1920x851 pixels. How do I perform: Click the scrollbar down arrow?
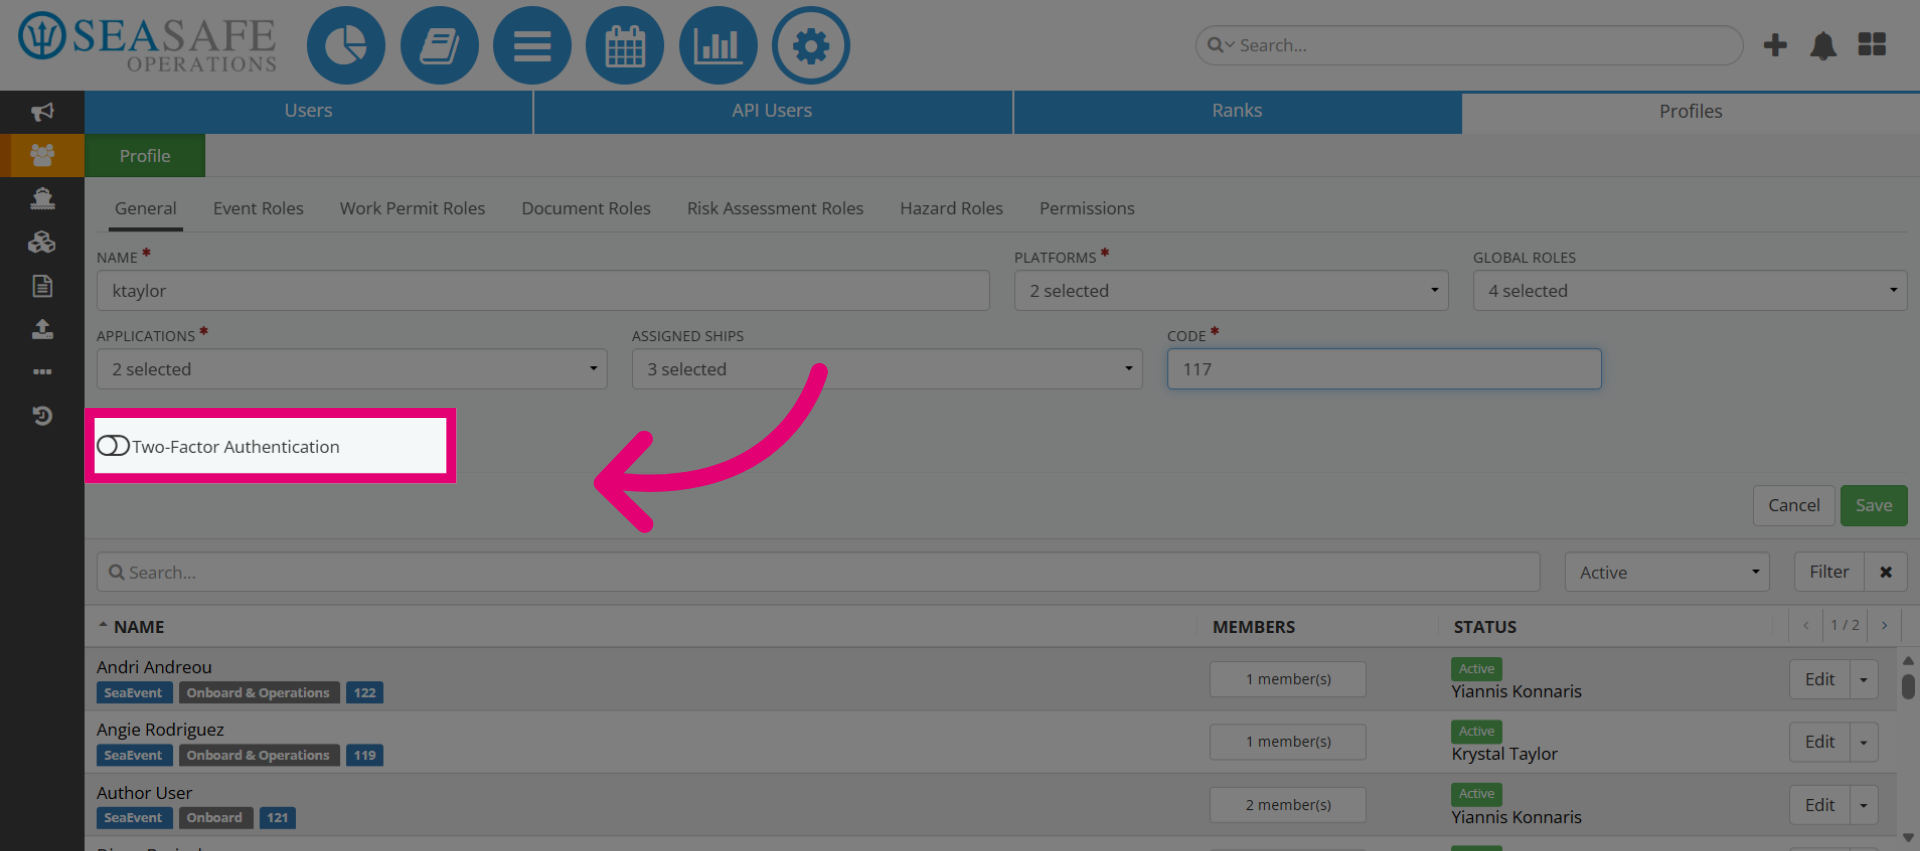tap(1908, 838)
